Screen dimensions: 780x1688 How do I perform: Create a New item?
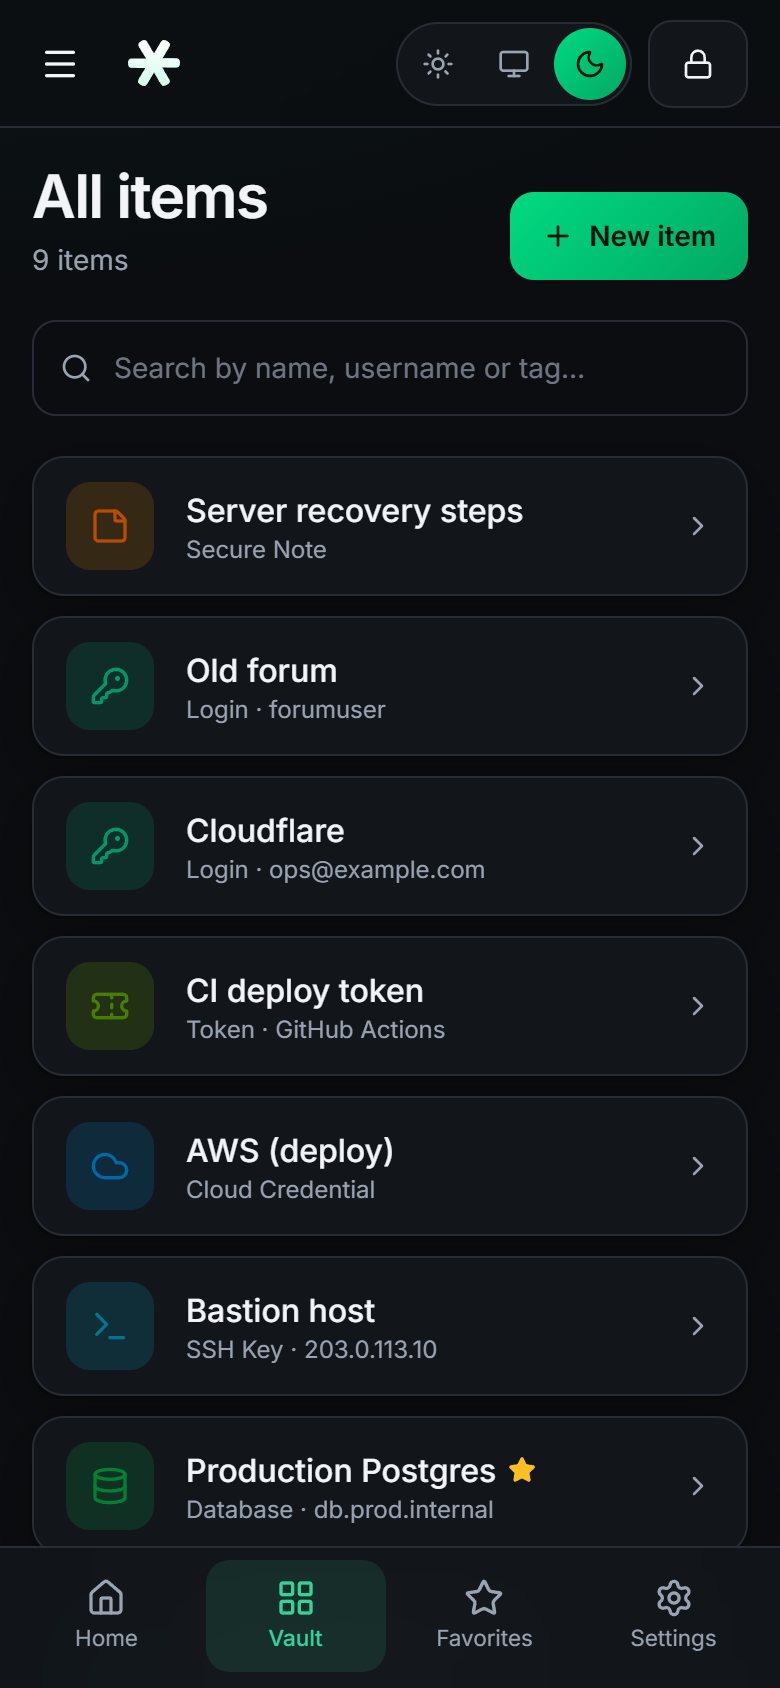[x=629, y=236]
